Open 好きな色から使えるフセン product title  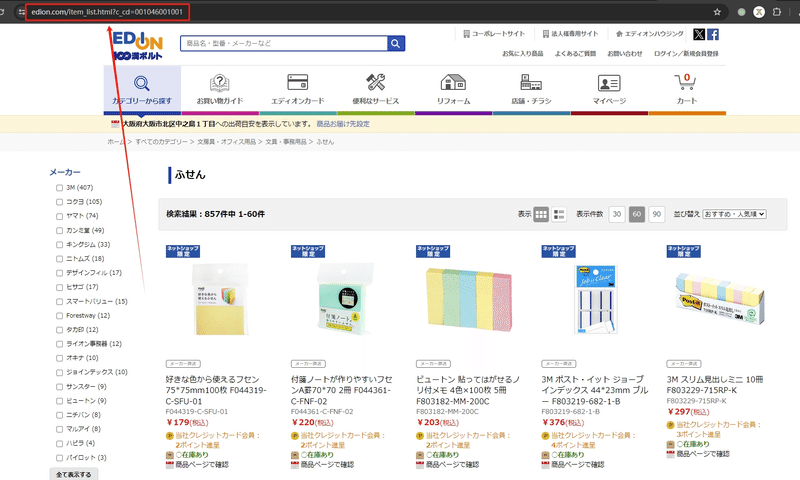216,390
